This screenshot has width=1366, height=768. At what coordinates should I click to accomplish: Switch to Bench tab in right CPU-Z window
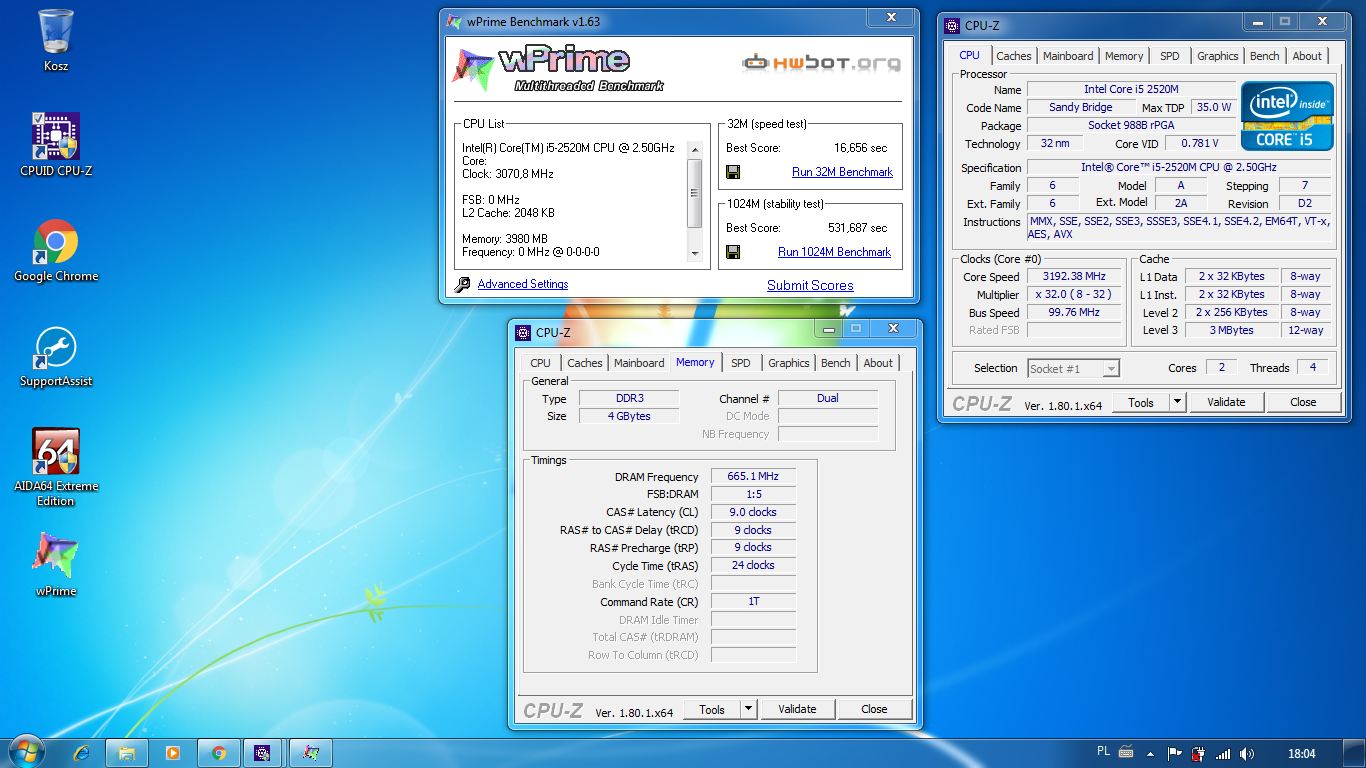1264,56
